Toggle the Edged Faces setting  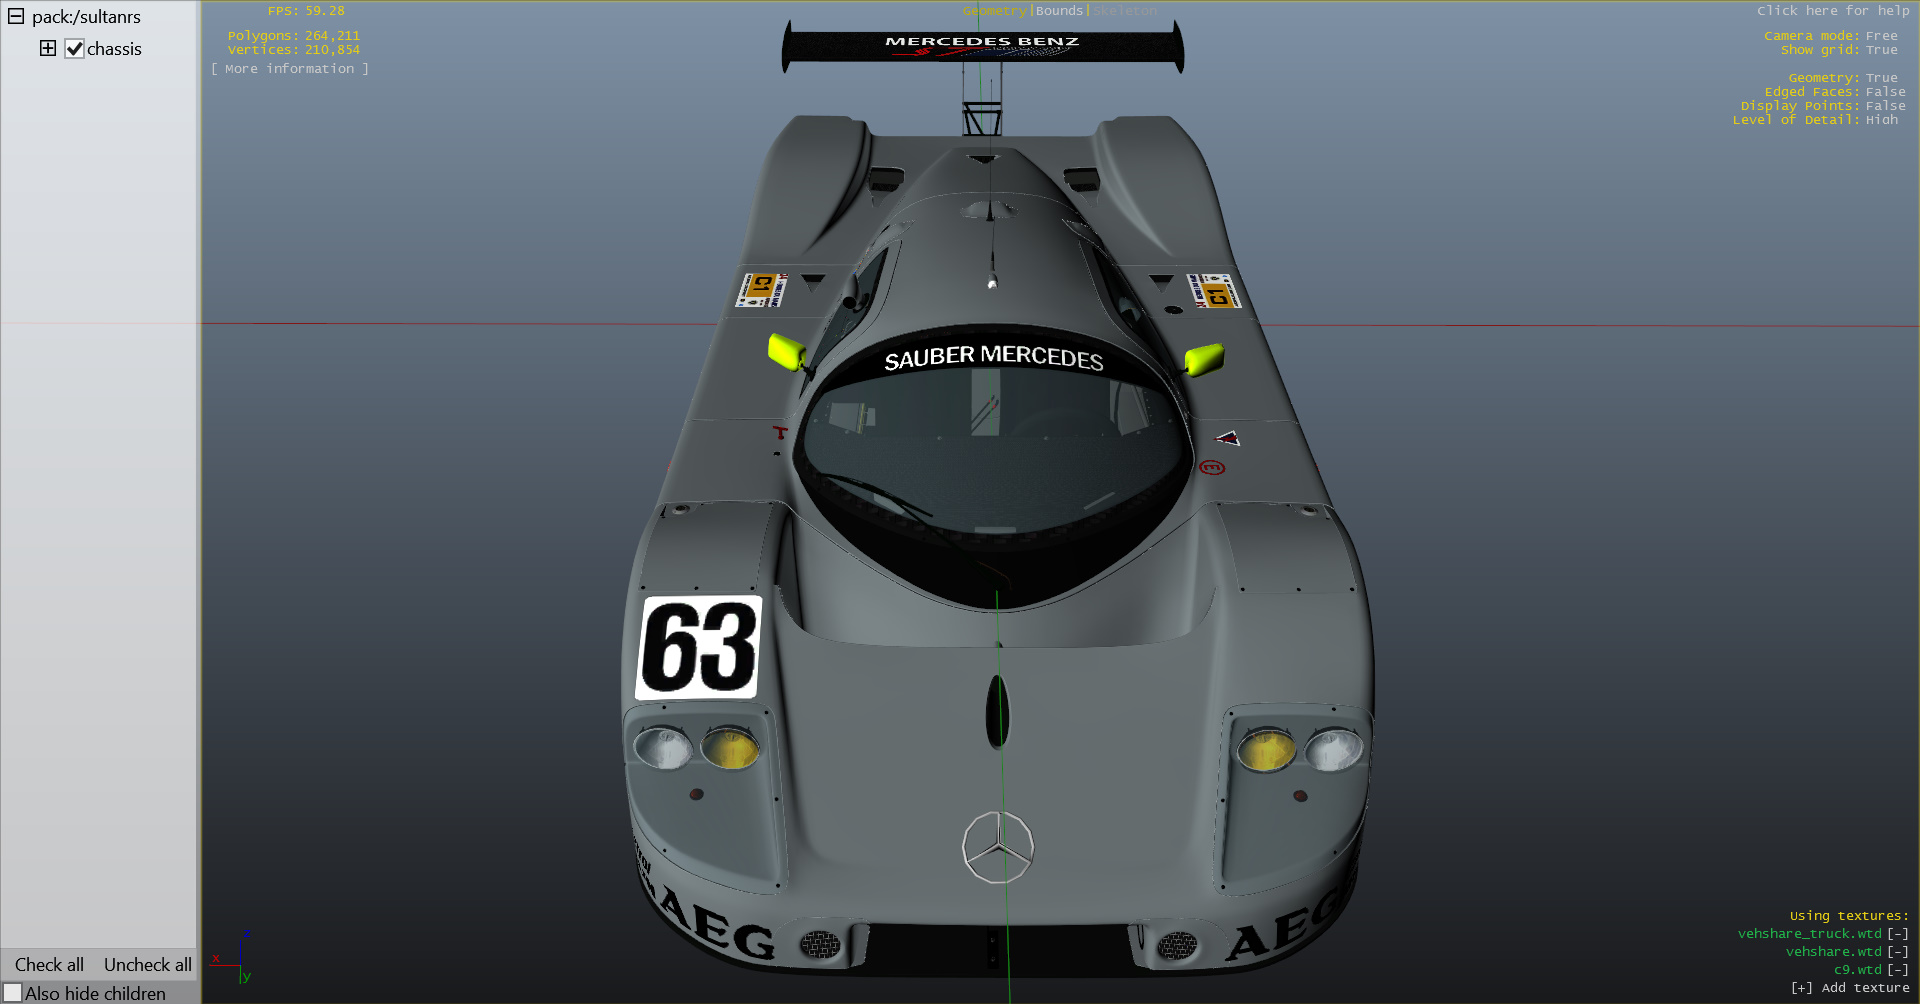point(1834,91)
